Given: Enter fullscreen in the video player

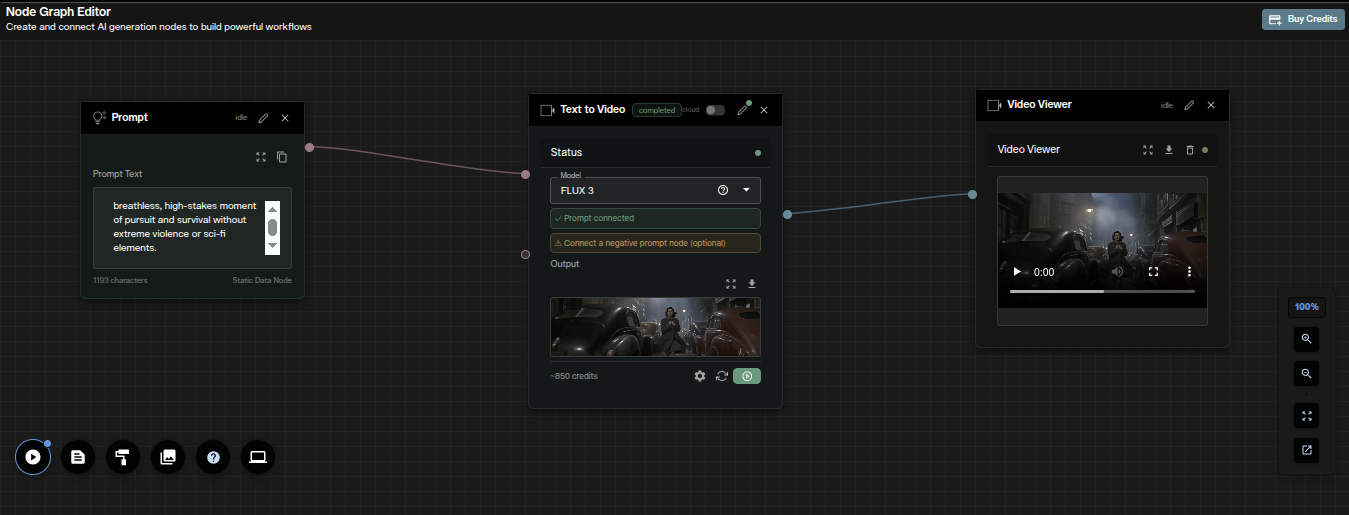Looking at the screenshot, I should (1153, 272).
